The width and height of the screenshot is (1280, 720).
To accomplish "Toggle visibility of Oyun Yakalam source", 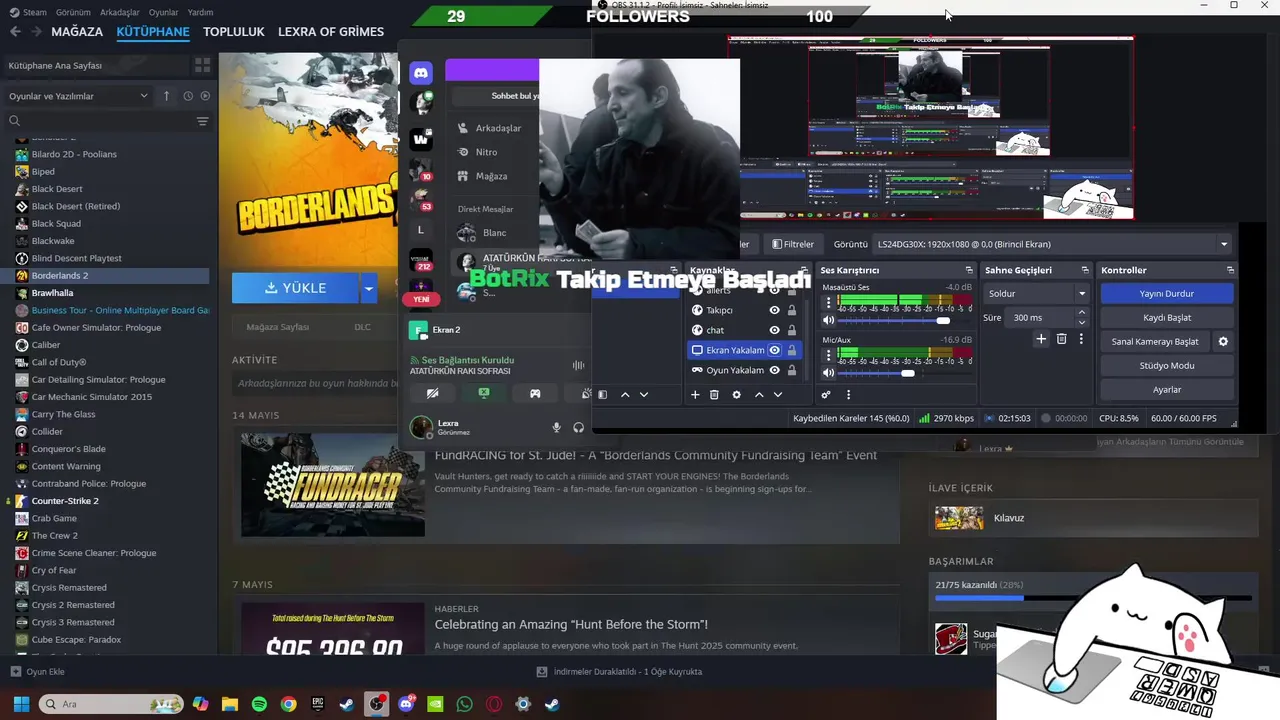I will point(774,370).
